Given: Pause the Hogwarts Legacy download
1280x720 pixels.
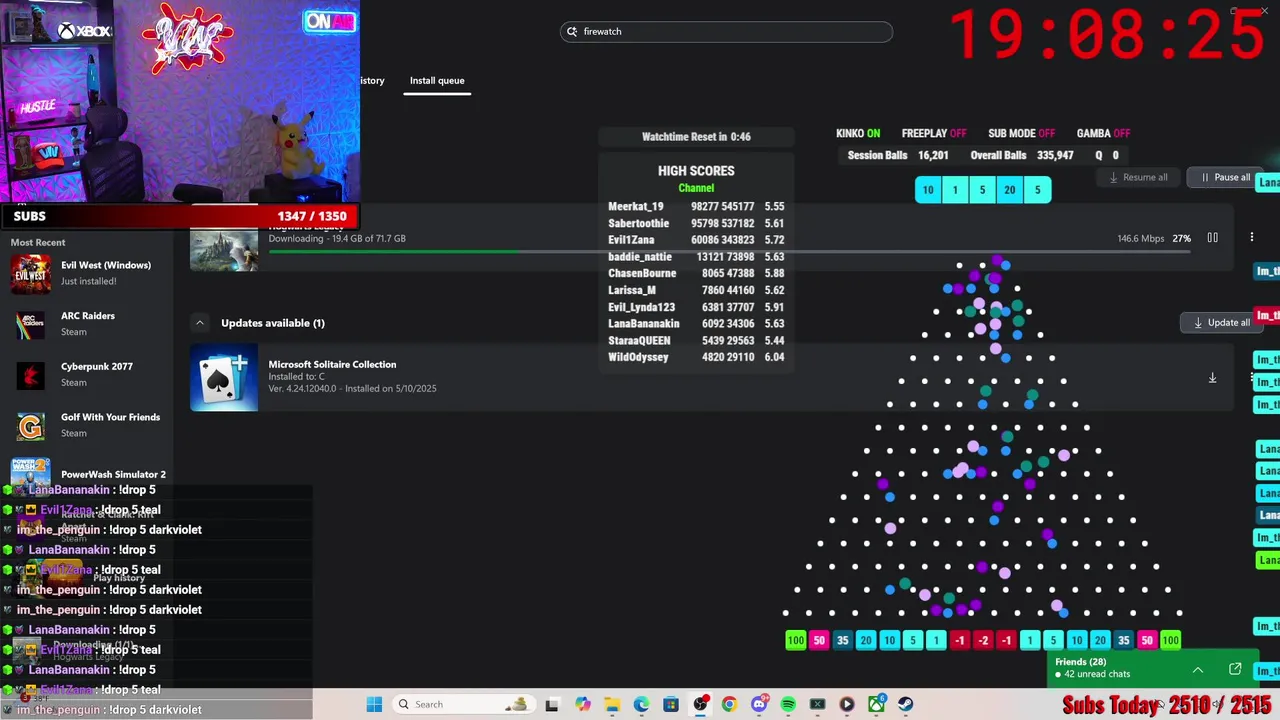Looking at the screenshot, I should click(x=1212, y=238).
